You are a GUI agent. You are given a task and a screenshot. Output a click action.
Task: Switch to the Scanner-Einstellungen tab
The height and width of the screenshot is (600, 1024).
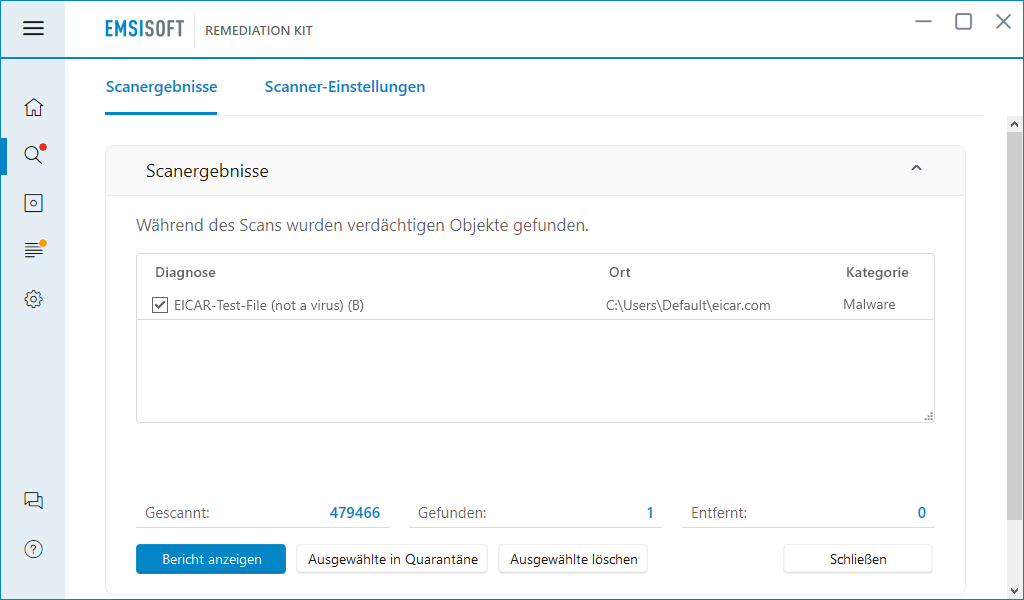click(345, 87)
